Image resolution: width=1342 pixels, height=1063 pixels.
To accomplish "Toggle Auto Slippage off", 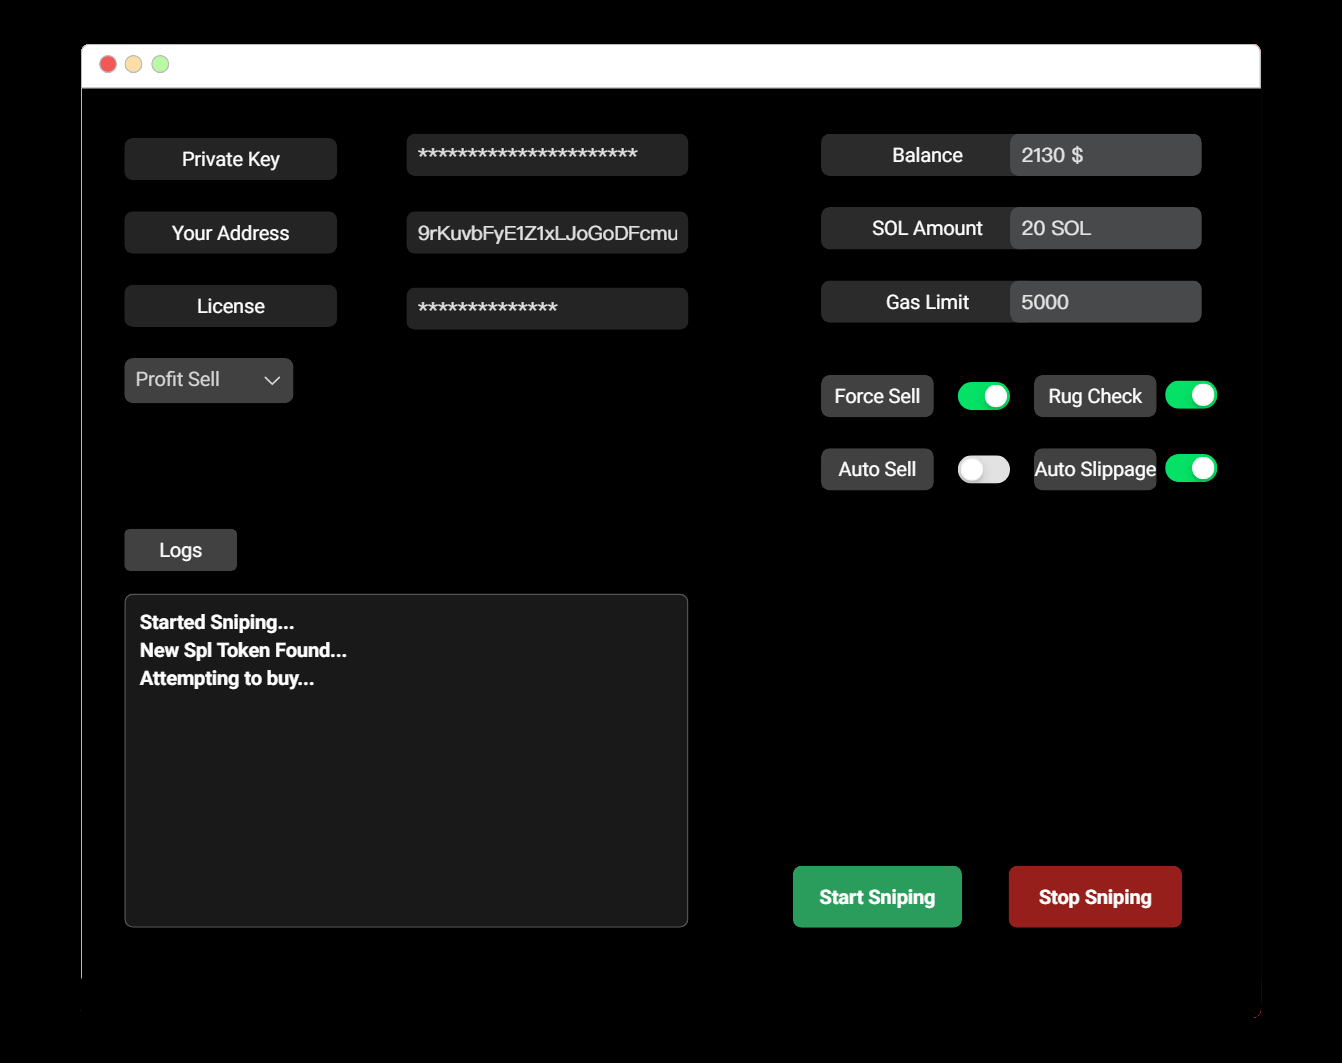I will [1191, 468].
